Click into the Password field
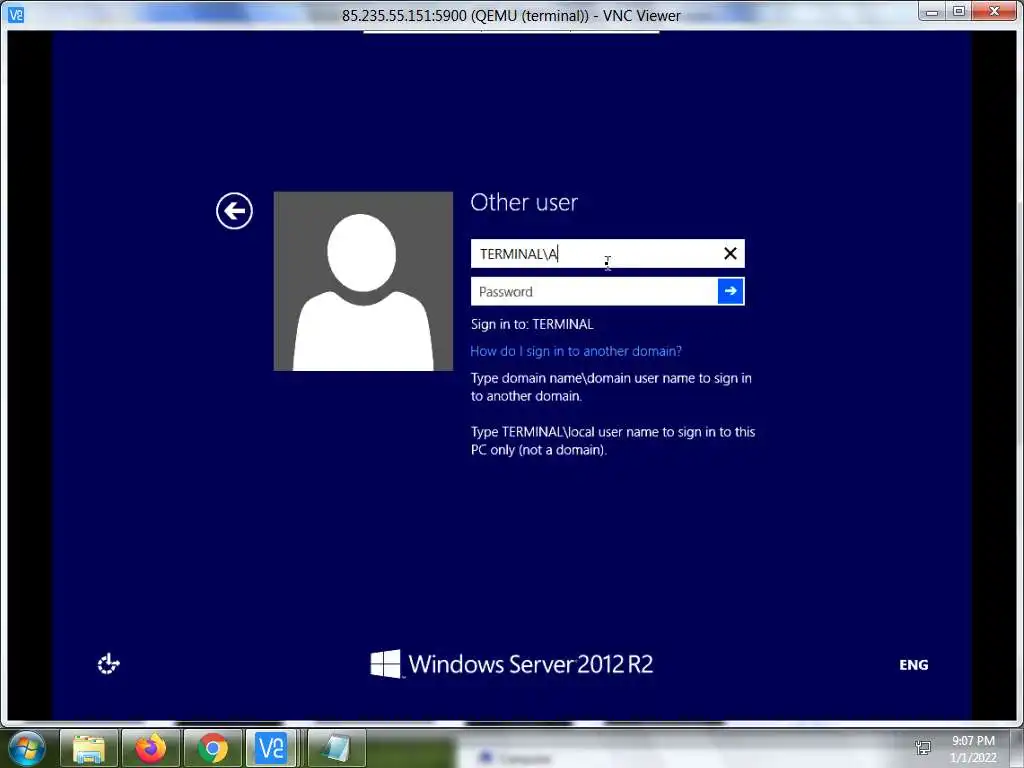1024x768 pixels. click(x=594, y=291)
